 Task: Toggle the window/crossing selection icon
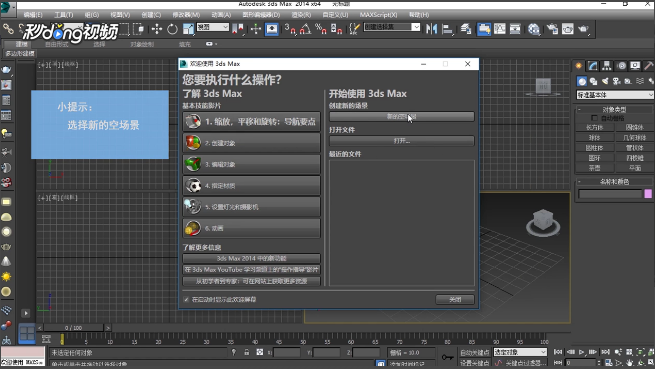click(x=139, y=29)
